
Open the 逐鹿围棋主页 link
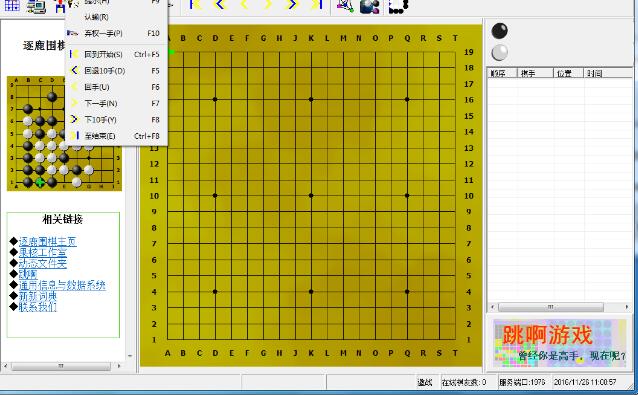click(x=48, y=242)
